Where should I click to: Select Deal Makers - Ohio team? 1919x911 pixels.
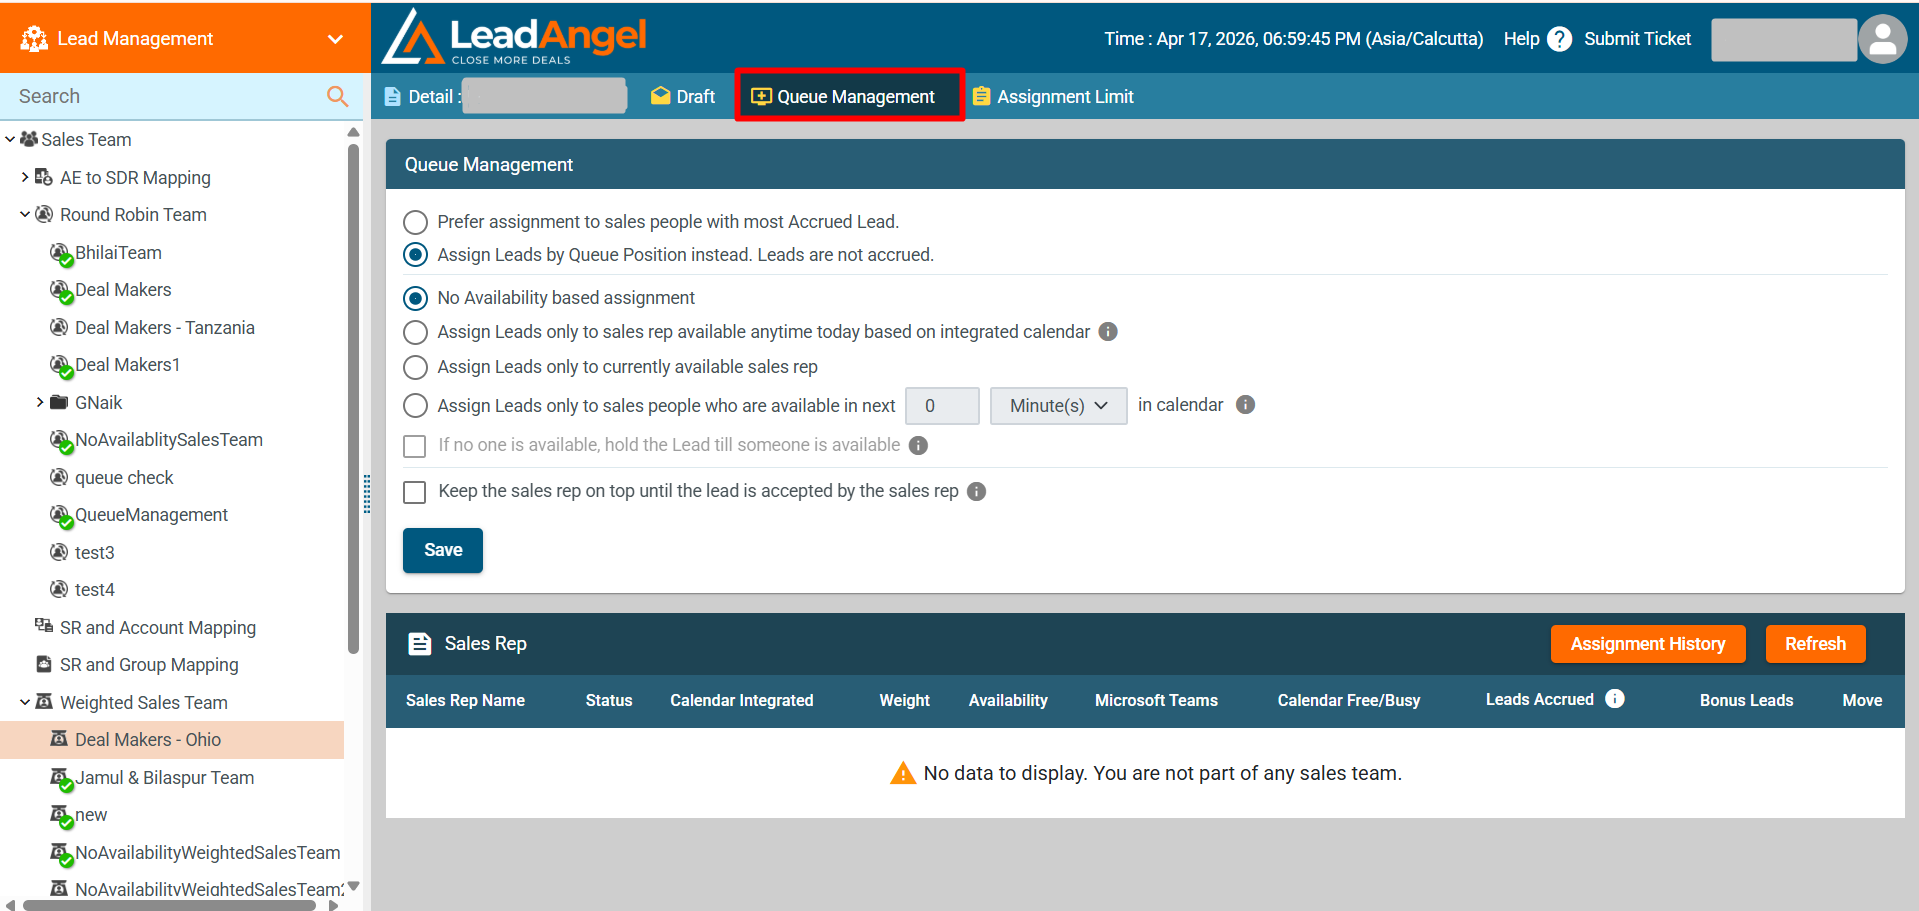tap(148, 740)
